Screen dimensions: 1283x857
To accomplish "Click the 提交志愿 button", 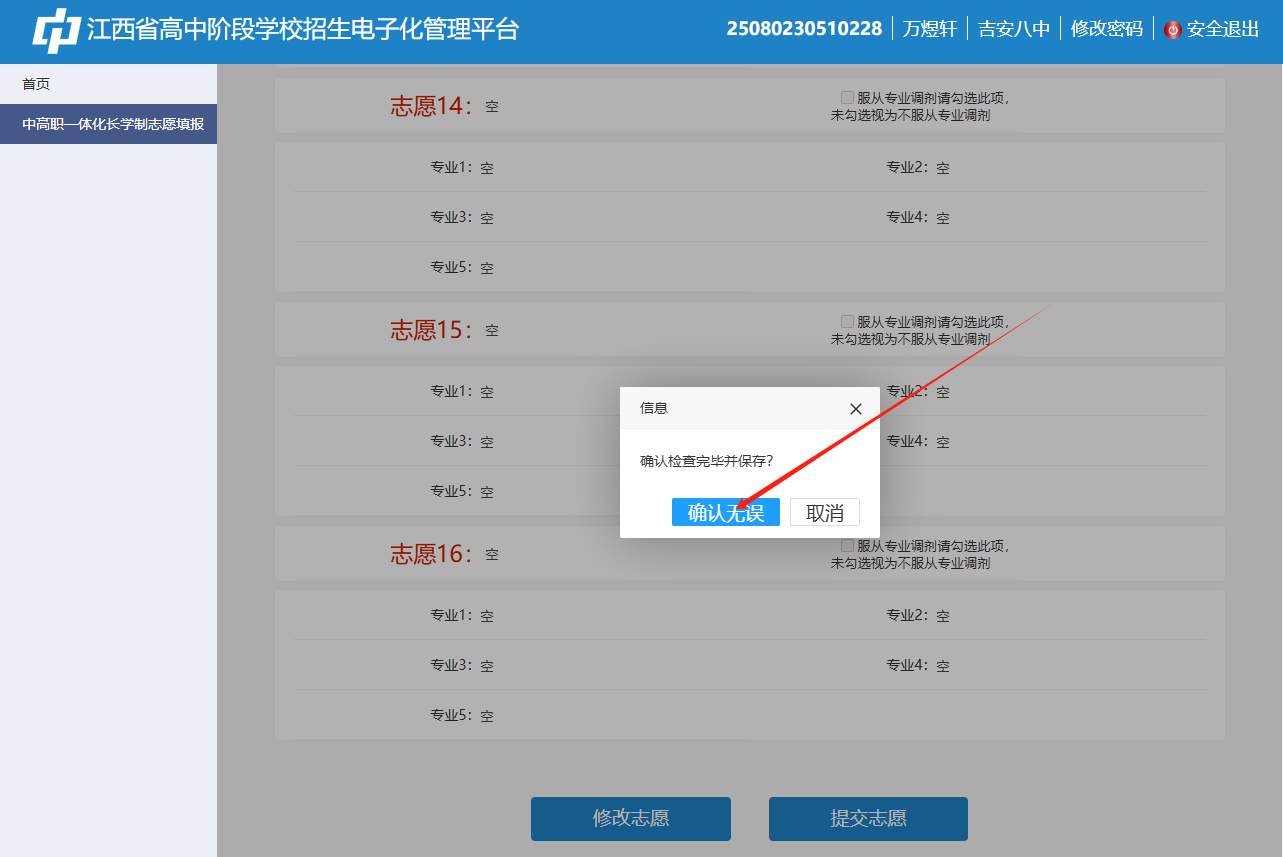I will pyautogui.click(x=868, y=818).
